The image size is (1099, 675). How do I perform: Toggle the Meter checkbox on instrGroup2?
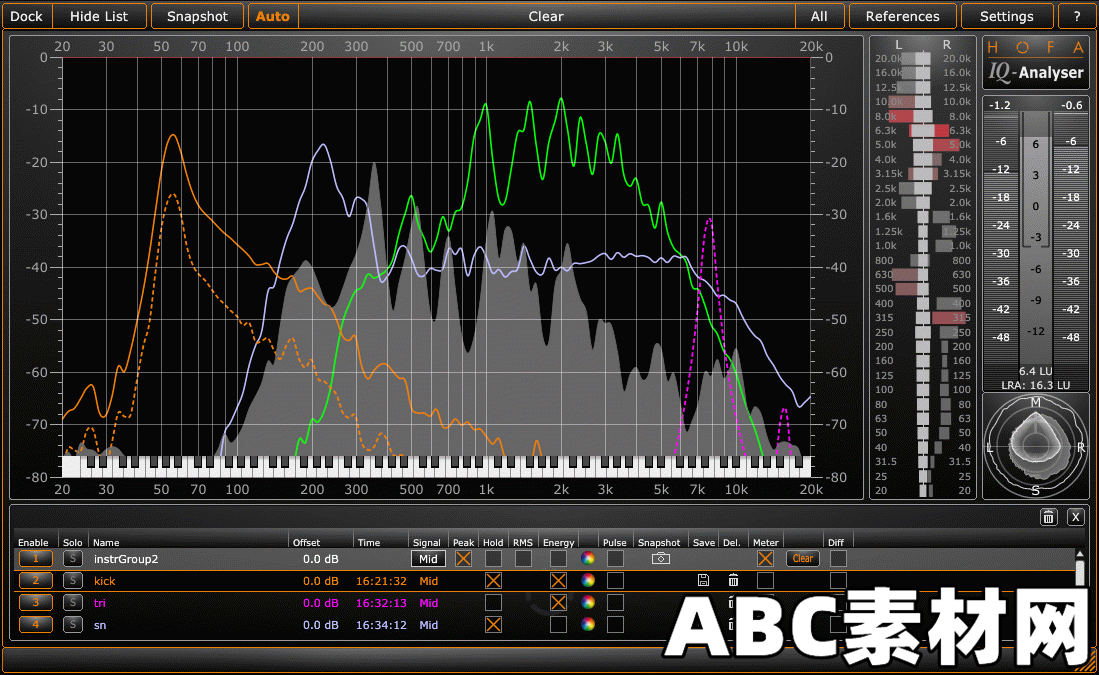[x=767, y=558]
